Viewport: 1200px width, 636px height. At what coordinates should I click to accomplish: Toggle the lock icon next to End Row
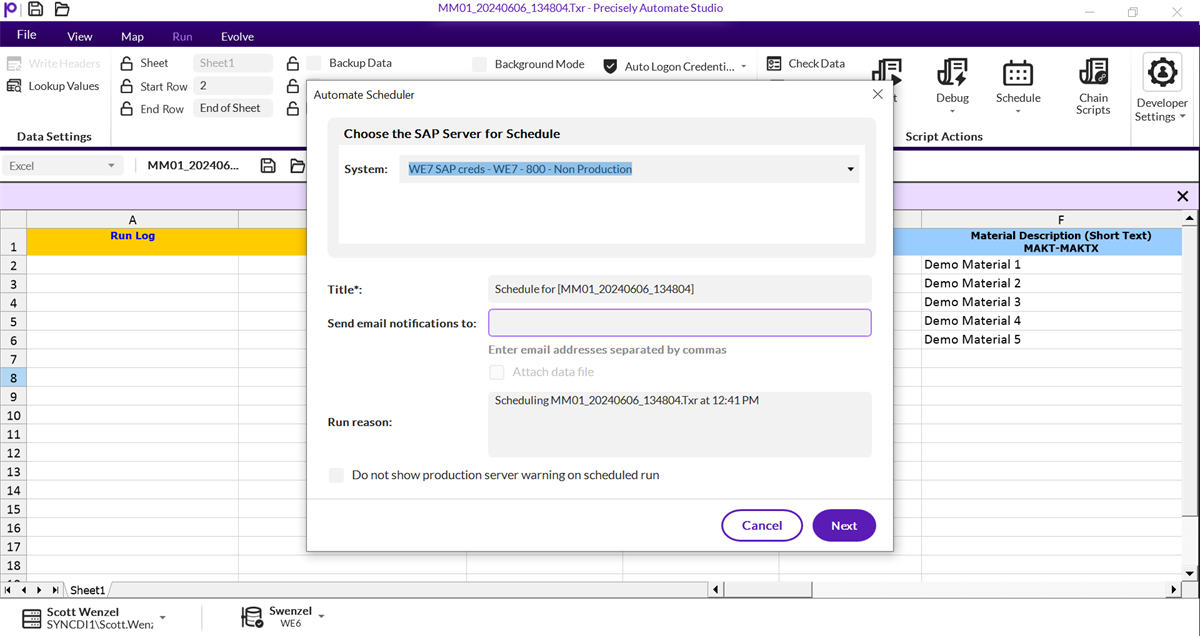[x=127, y=109]
